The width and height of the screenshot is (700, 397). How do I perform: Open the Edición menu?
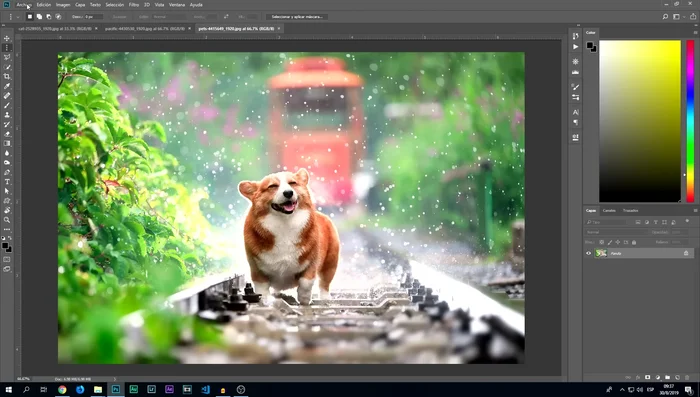(44, 5)
